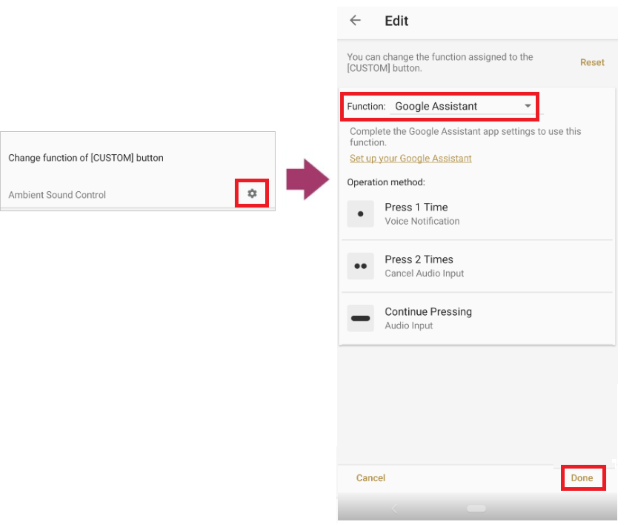Screen dimensions: 624x525
Task: Open CUSTOM button settings gear icon
Action: 252,193
